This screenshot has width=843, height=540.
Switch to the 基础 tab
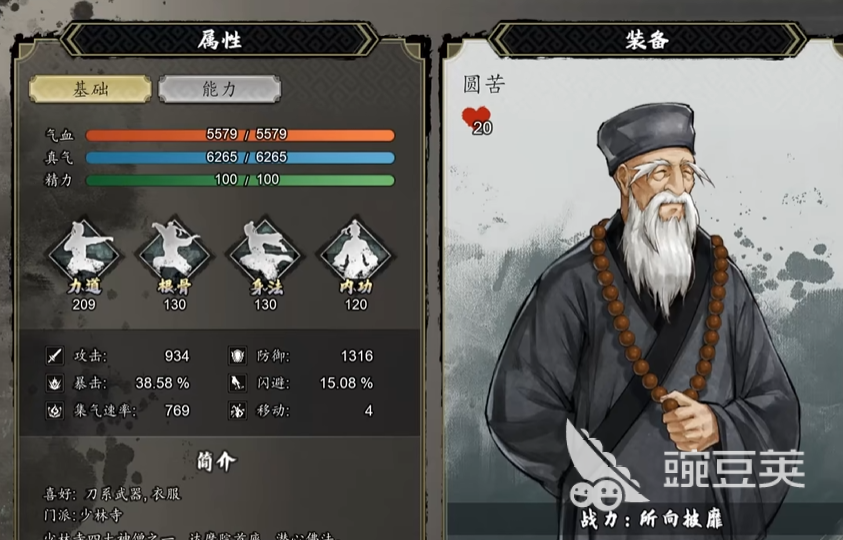pyautogui.click(x=90, y=89)
